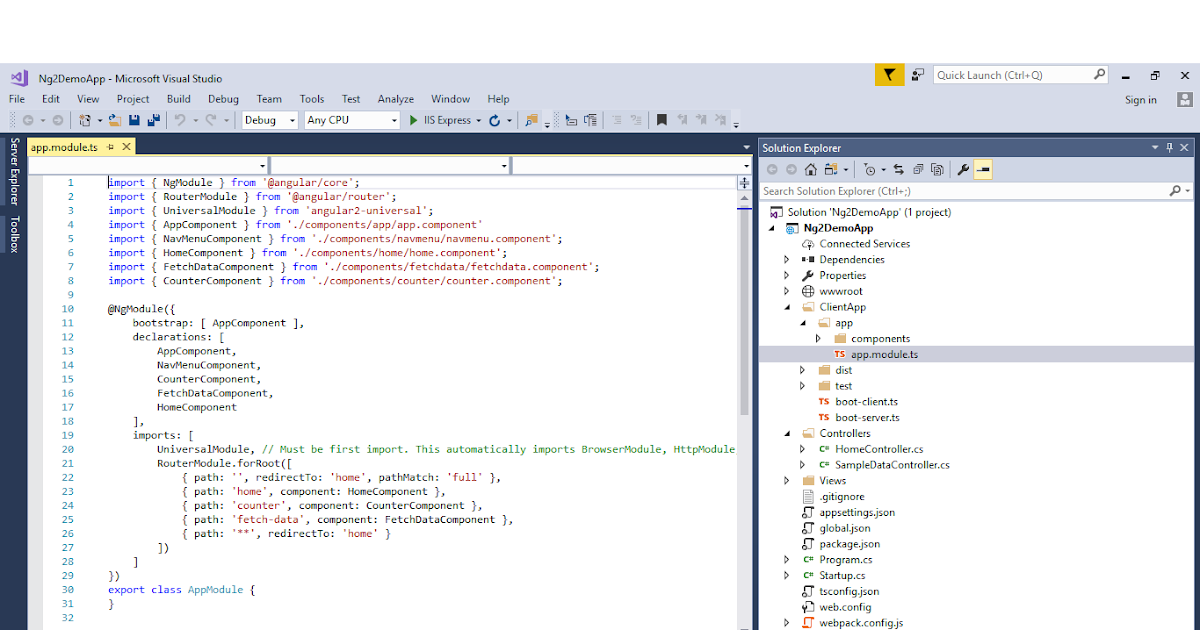Click Collapse All in Solution Explorer
The image size is (1200, 630).
point(918,171)
